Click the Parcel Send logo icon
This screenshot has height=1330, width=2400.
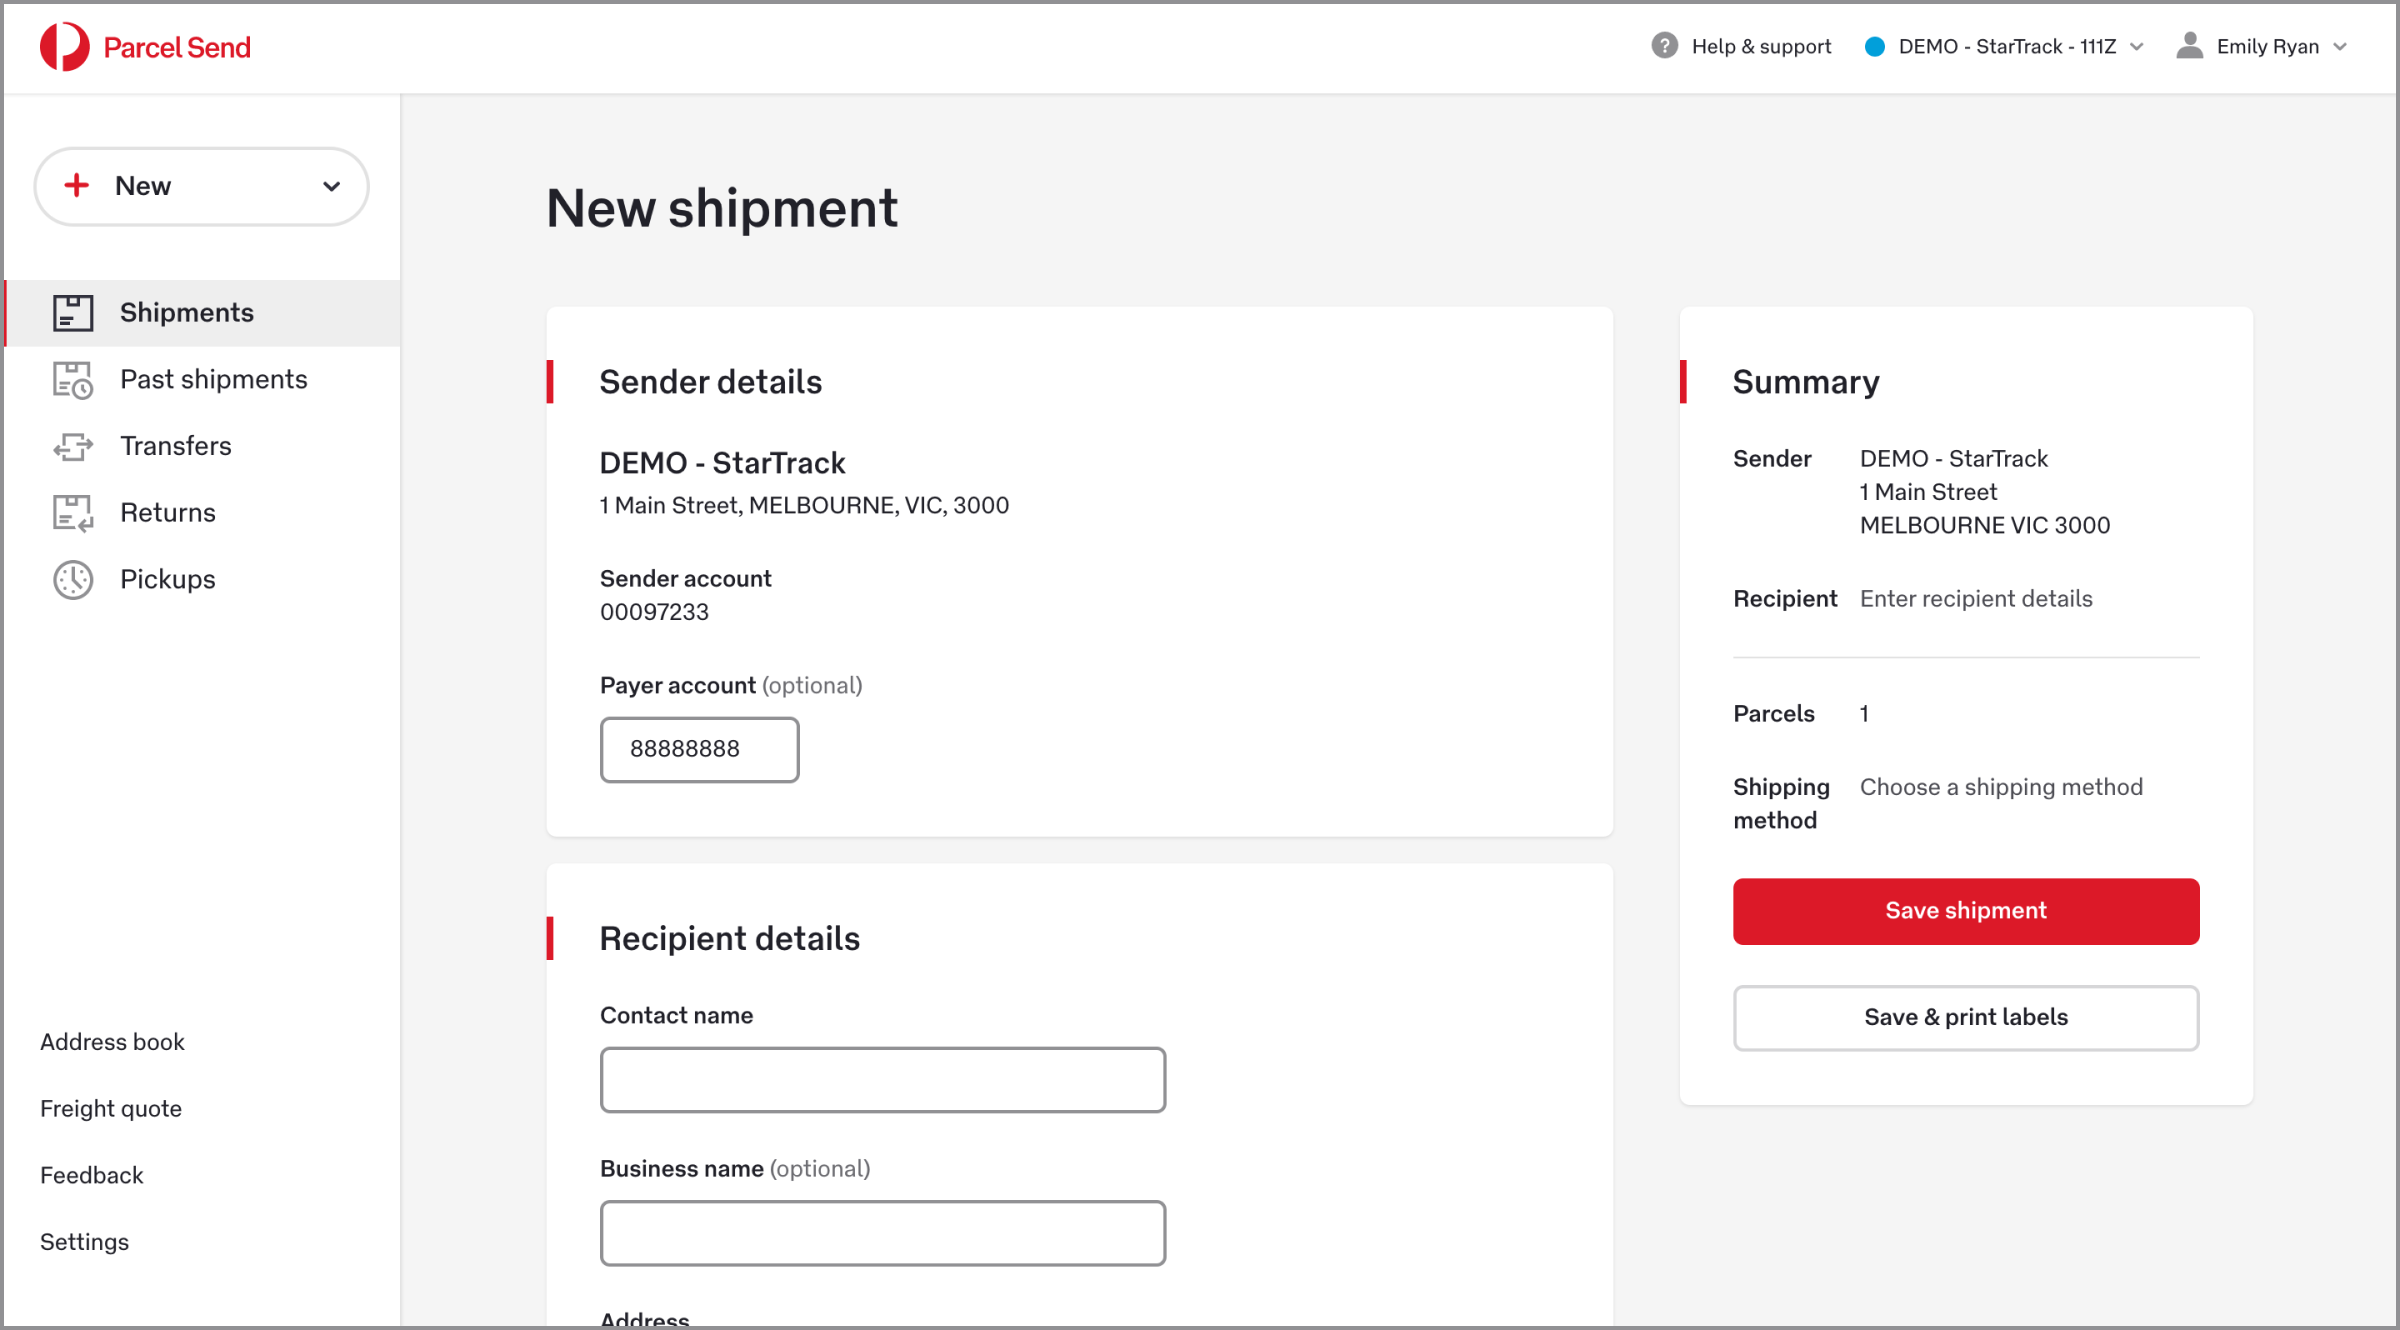(x=65, y=47)
